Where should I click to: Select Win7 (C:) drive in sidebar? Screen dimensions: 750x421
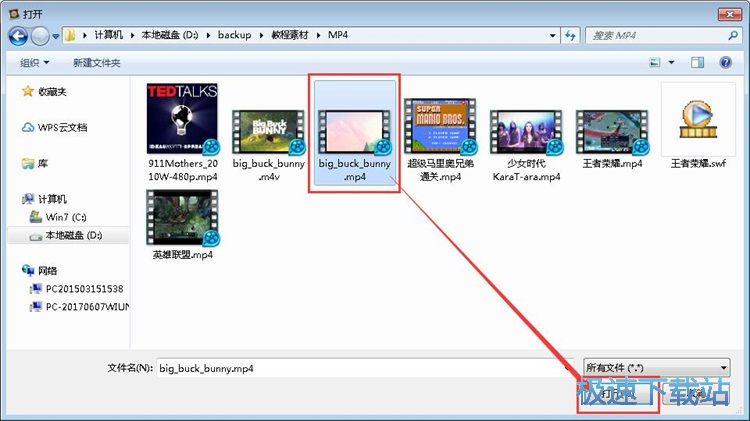tap(66, 217)
